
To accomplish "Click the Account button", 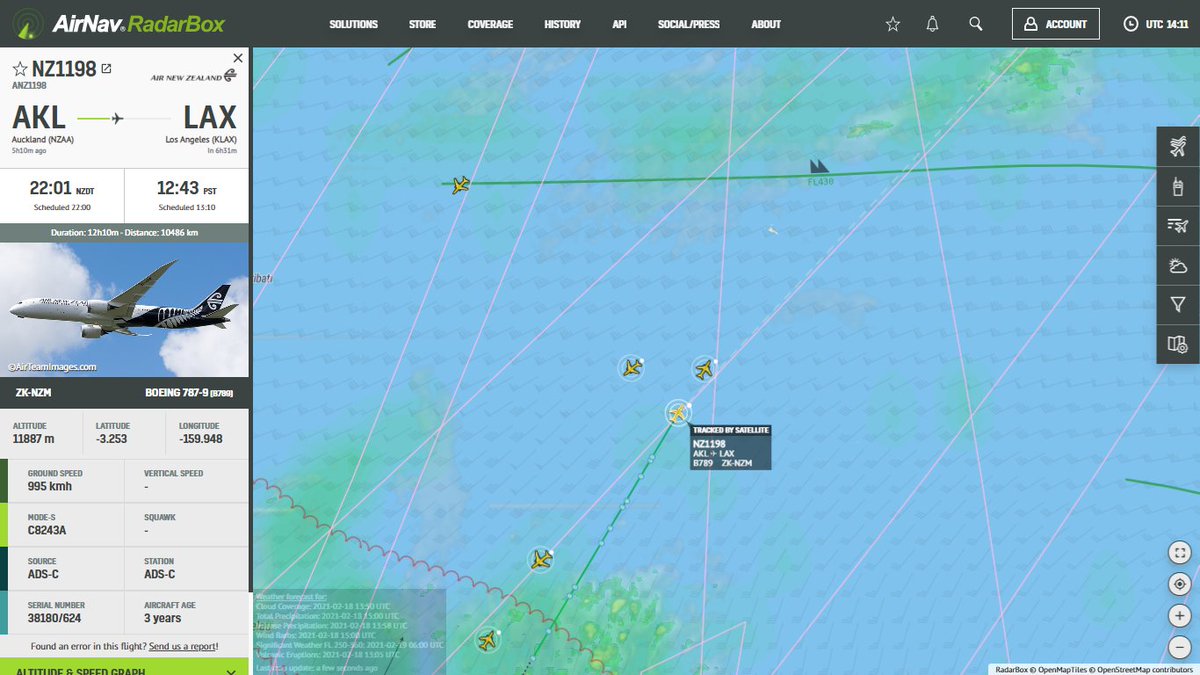I will pyautogui.click(x=1056, y=24).
